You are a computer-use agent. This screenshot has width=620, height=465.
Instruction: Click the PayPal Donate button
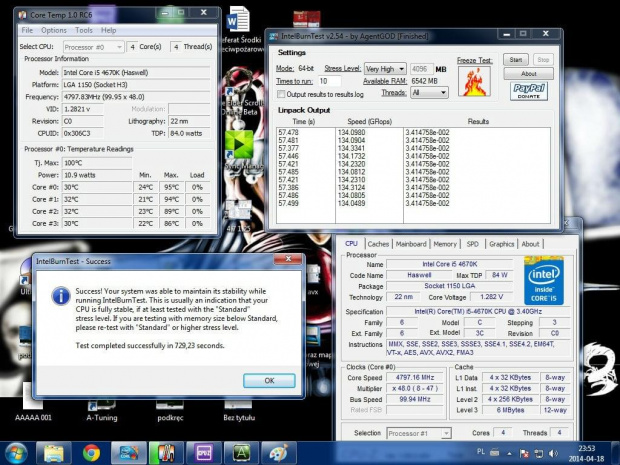529,91
